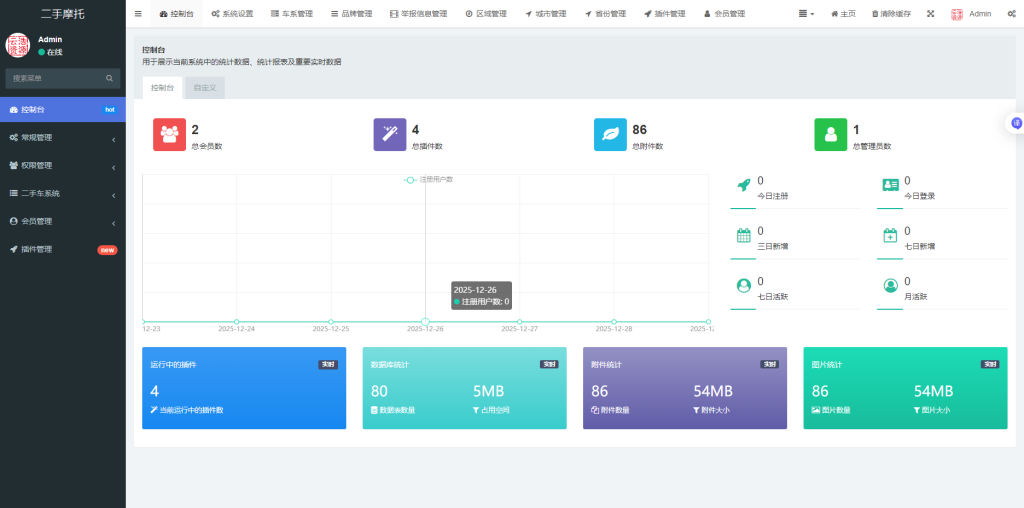Click the red 总会员数 members icon
1024x508 pixels.
click(x=169, y=135)
